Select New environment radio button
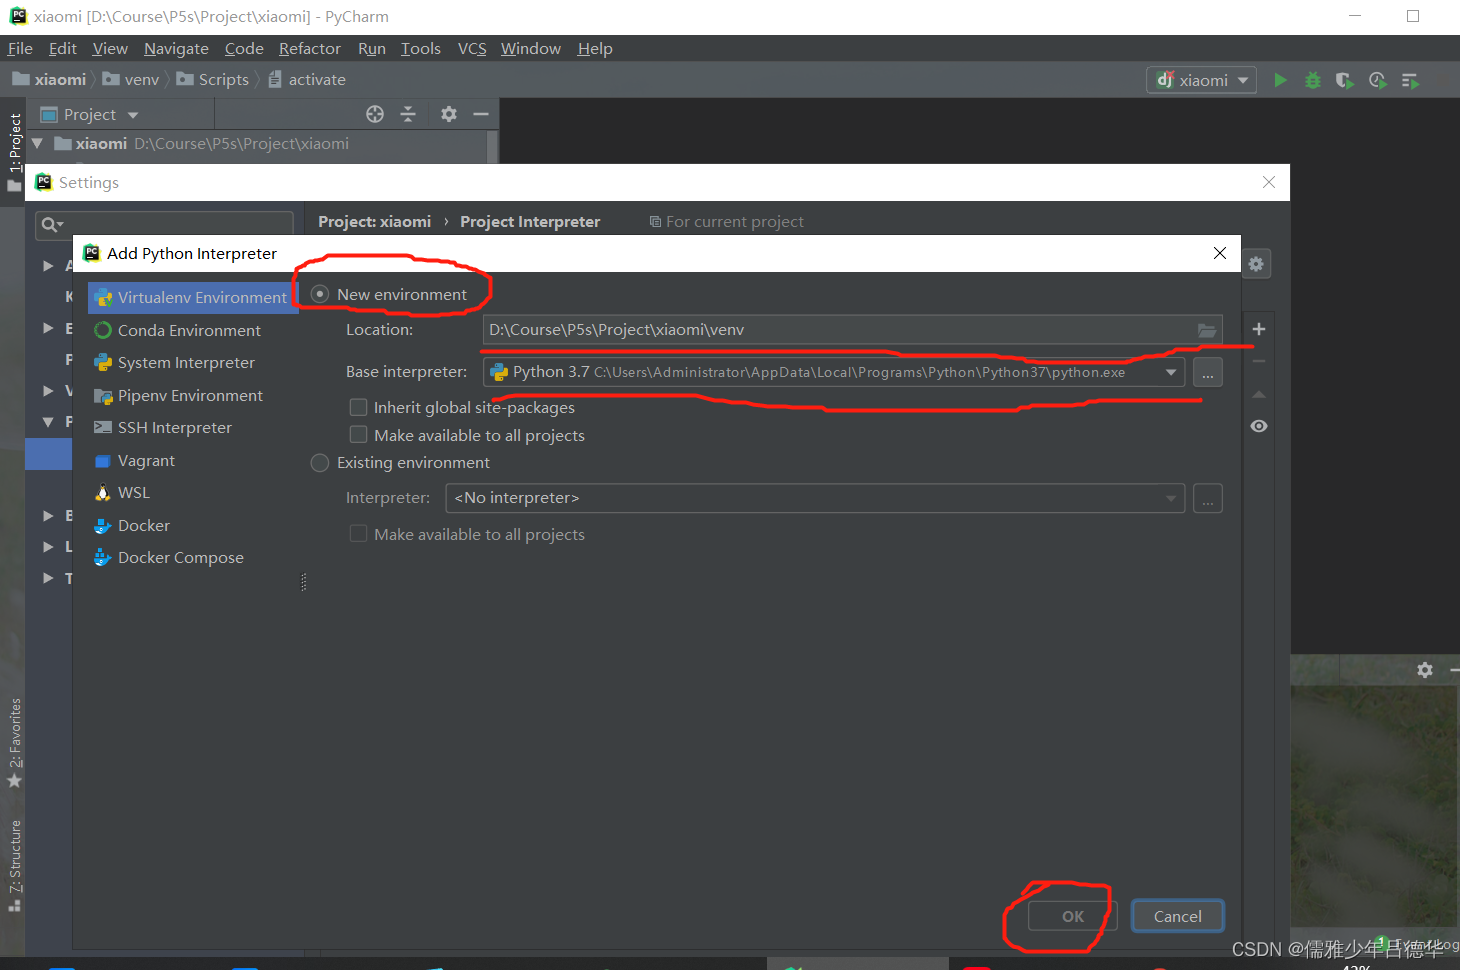Image resolution: width=1460 pixels, height=970 pixels. pyautogui.click(x=320, y=294)
